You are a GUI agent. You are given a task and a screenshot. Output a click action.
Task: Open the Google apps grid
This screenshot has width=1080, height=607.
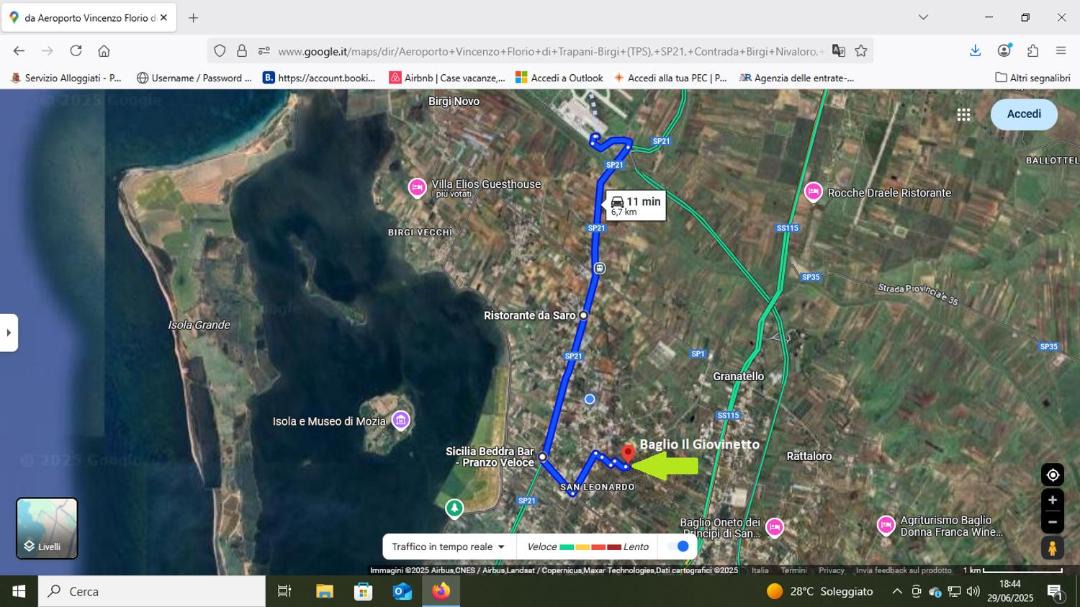click(963, 115)
